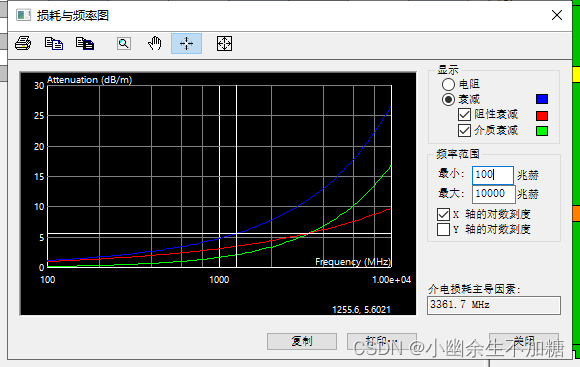Viewport: 580px width, 367px height.
Task: Click the second darker copy icon
Action: pos(85,43)
